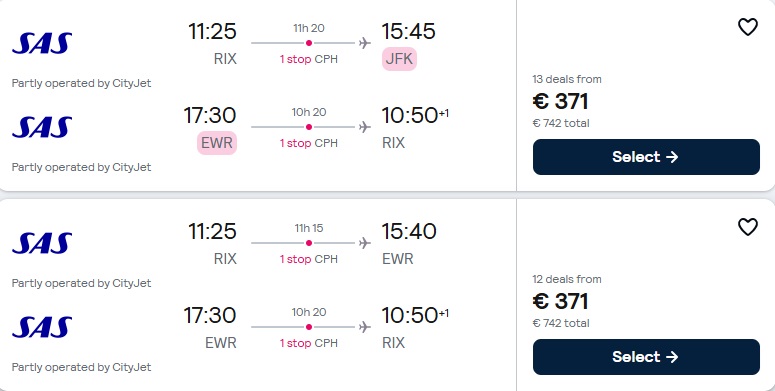Screen dimensions: 775x391
Task: Click SAS logo of first result's 17:30 return
Action: (x=42, y=127)
